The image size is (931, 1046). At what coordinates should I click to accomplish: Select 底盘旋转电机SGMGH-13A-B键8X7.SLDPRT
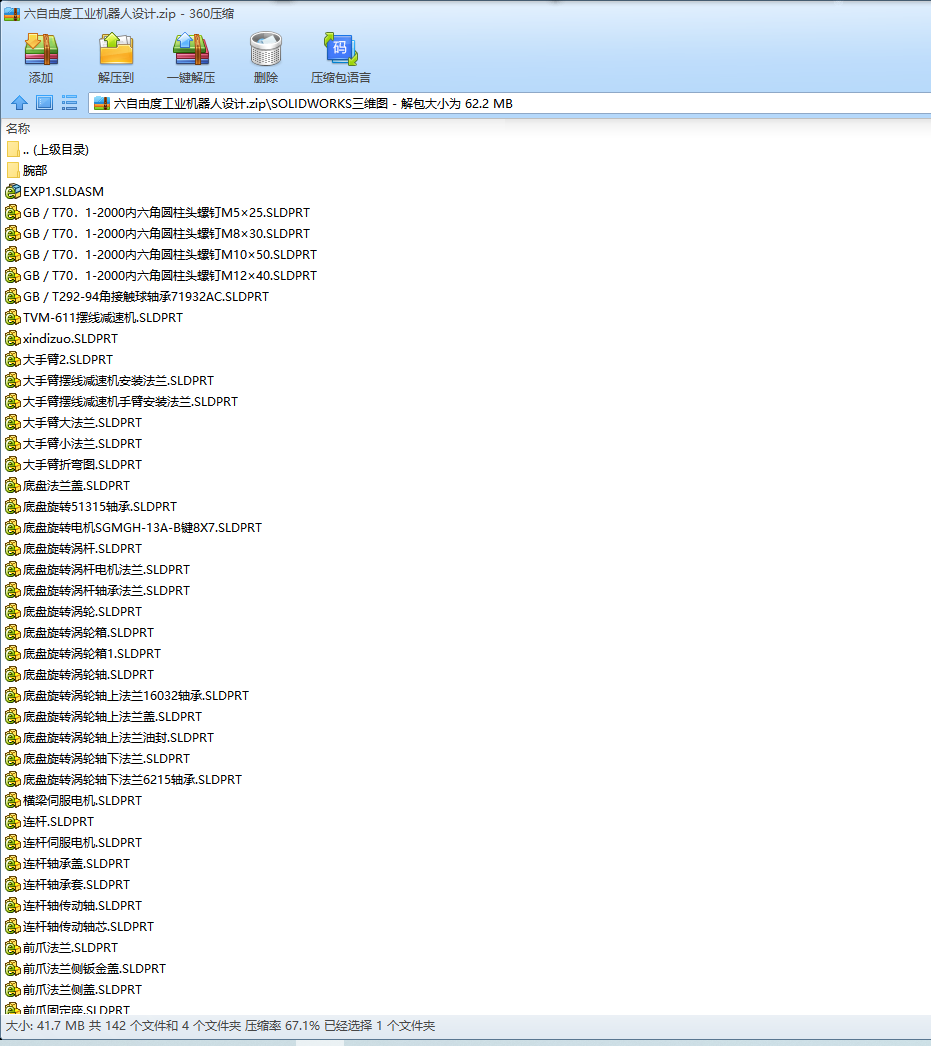pos(134,528)
